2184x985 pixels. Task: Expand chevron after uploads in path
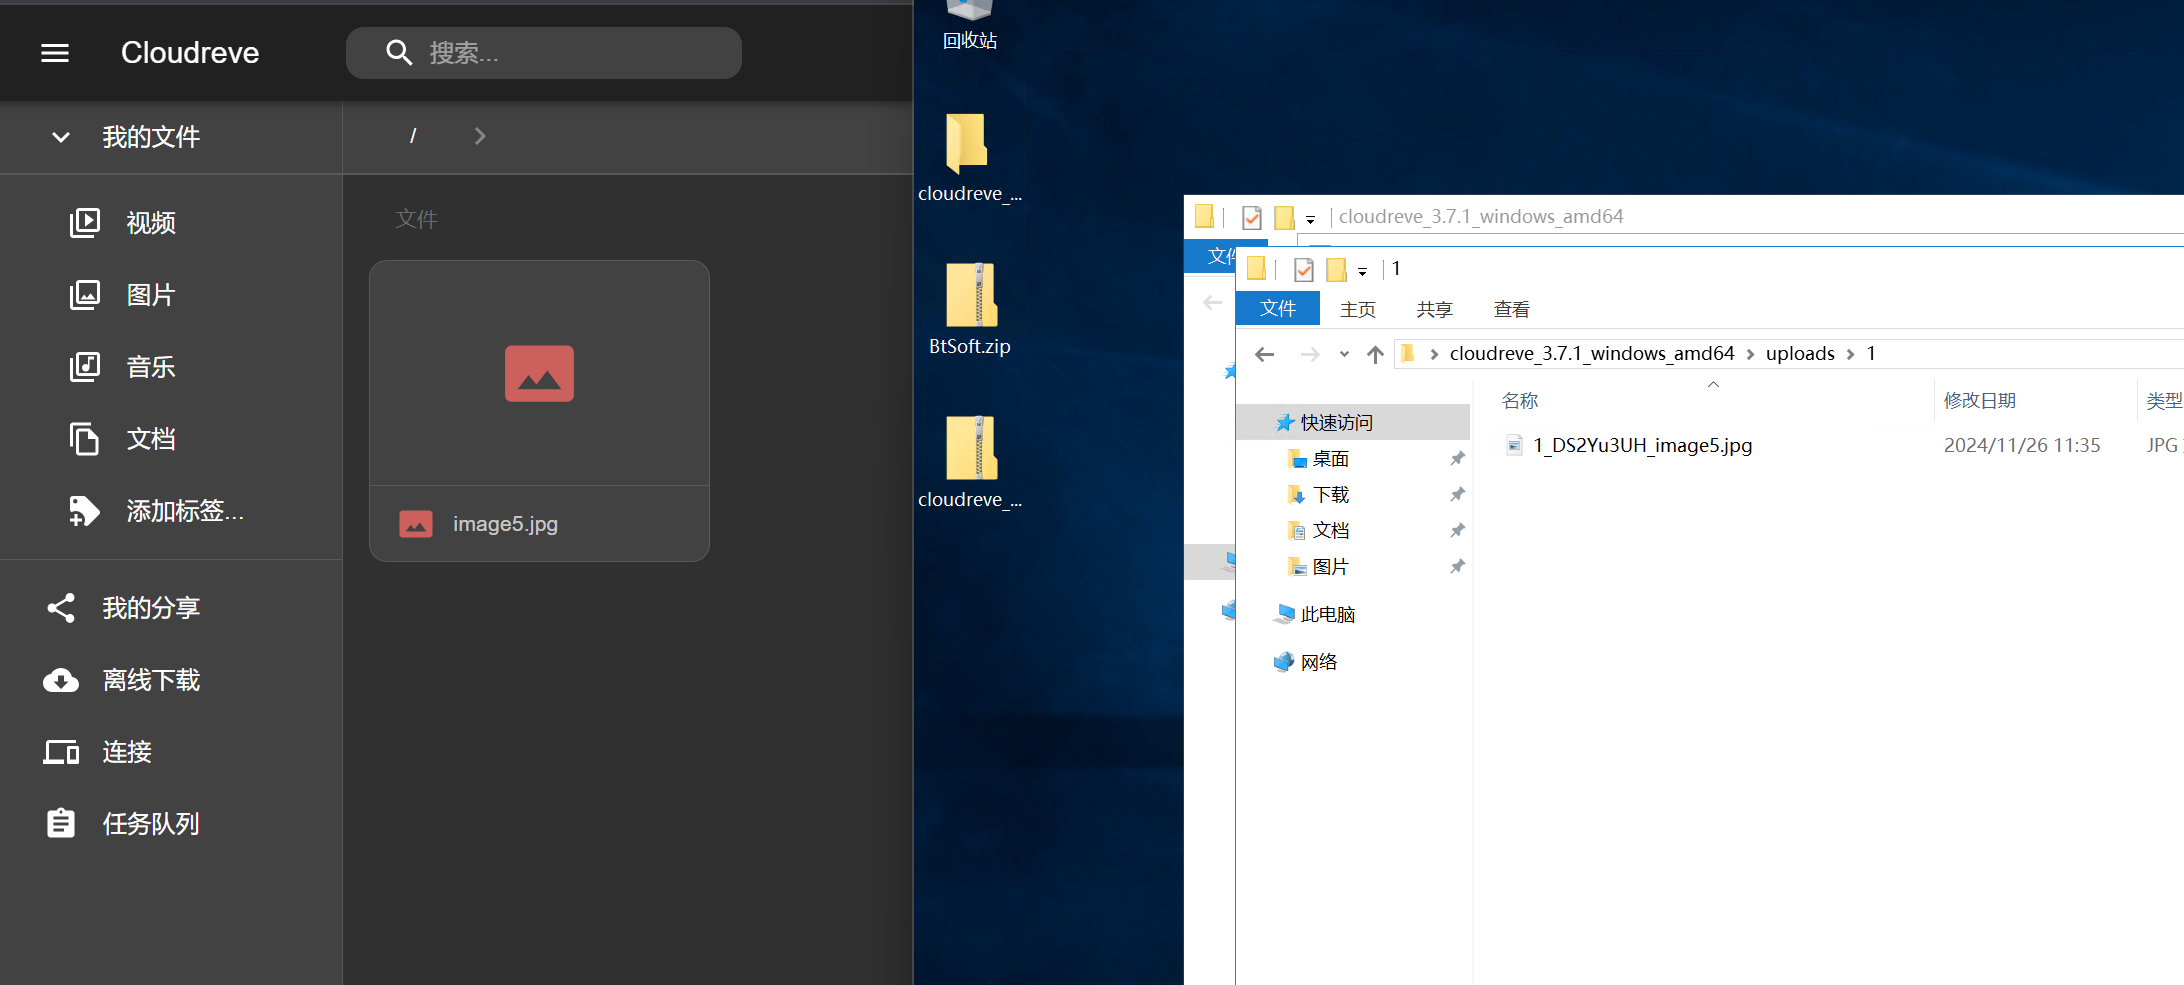pos(1851,354)
